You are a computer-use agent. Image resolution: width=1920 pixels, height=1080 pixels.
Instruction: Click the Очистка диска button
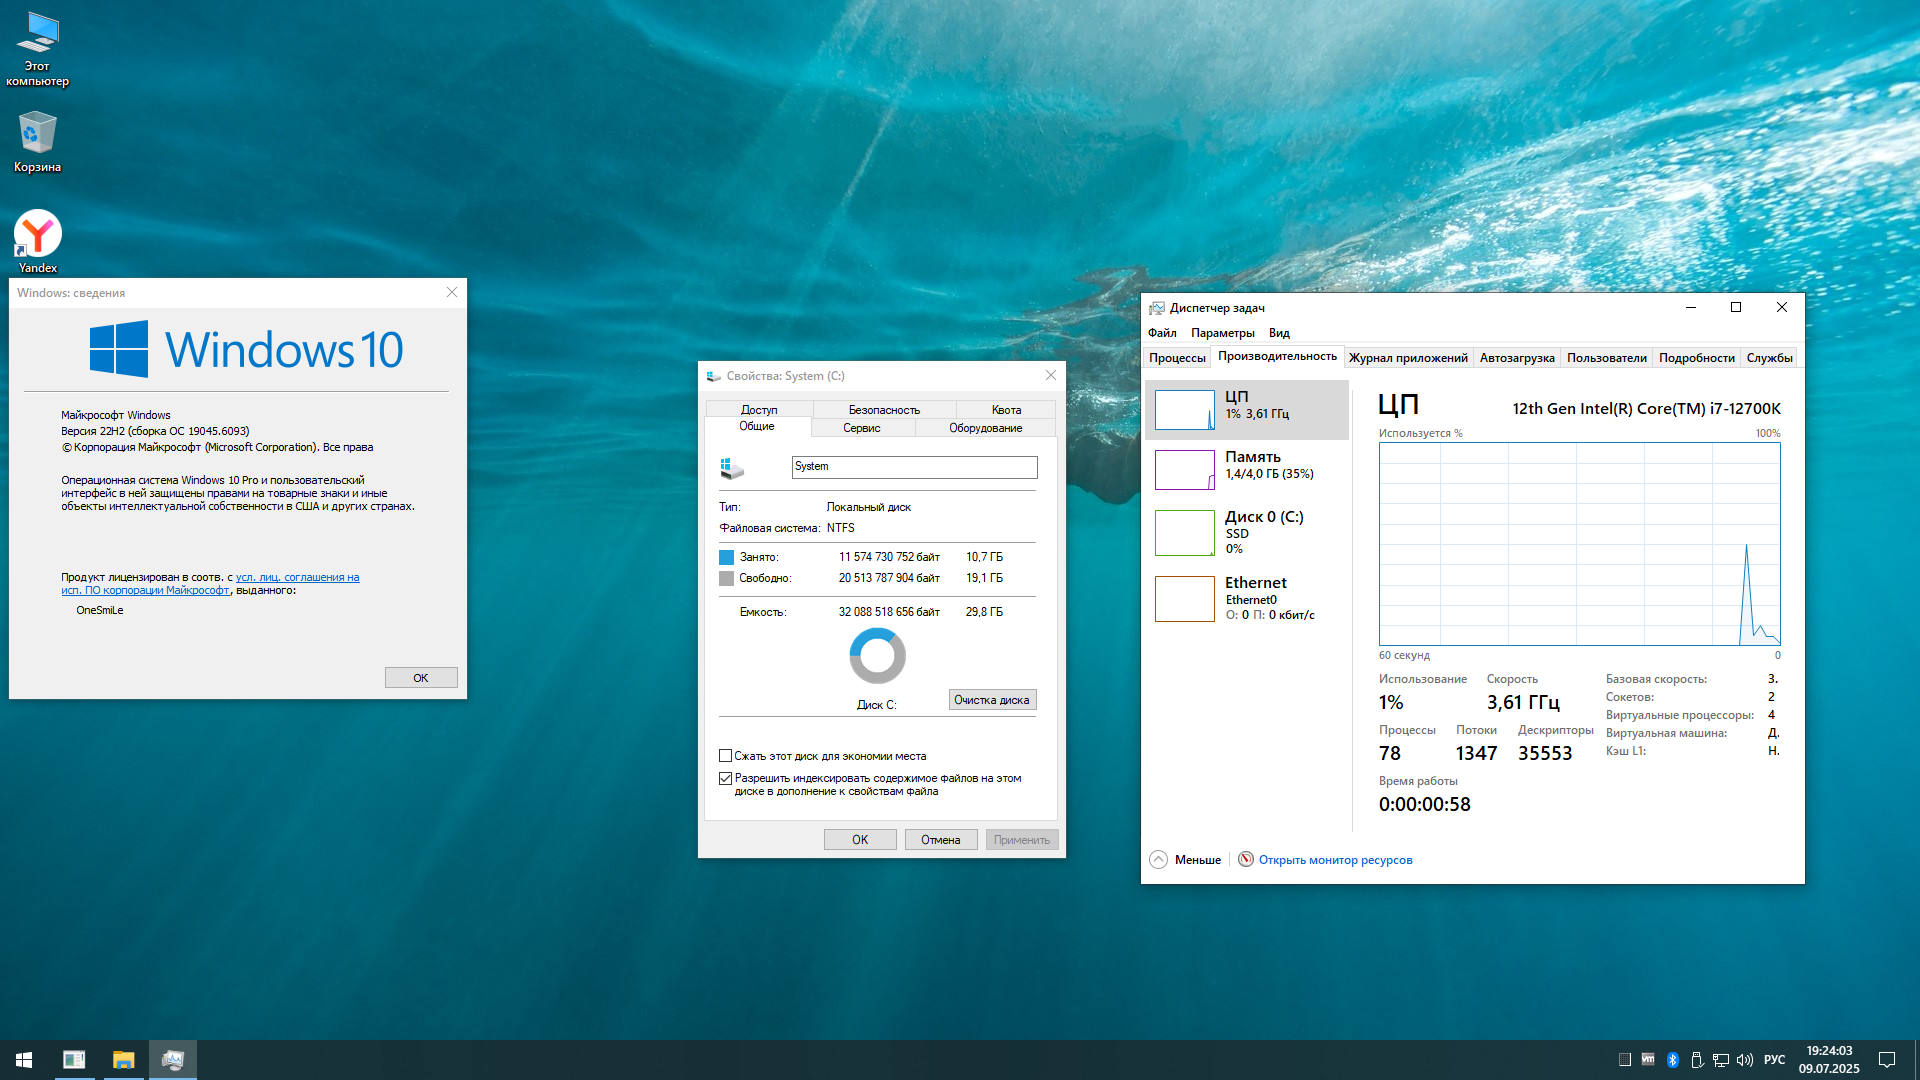[x=991, y=700]
